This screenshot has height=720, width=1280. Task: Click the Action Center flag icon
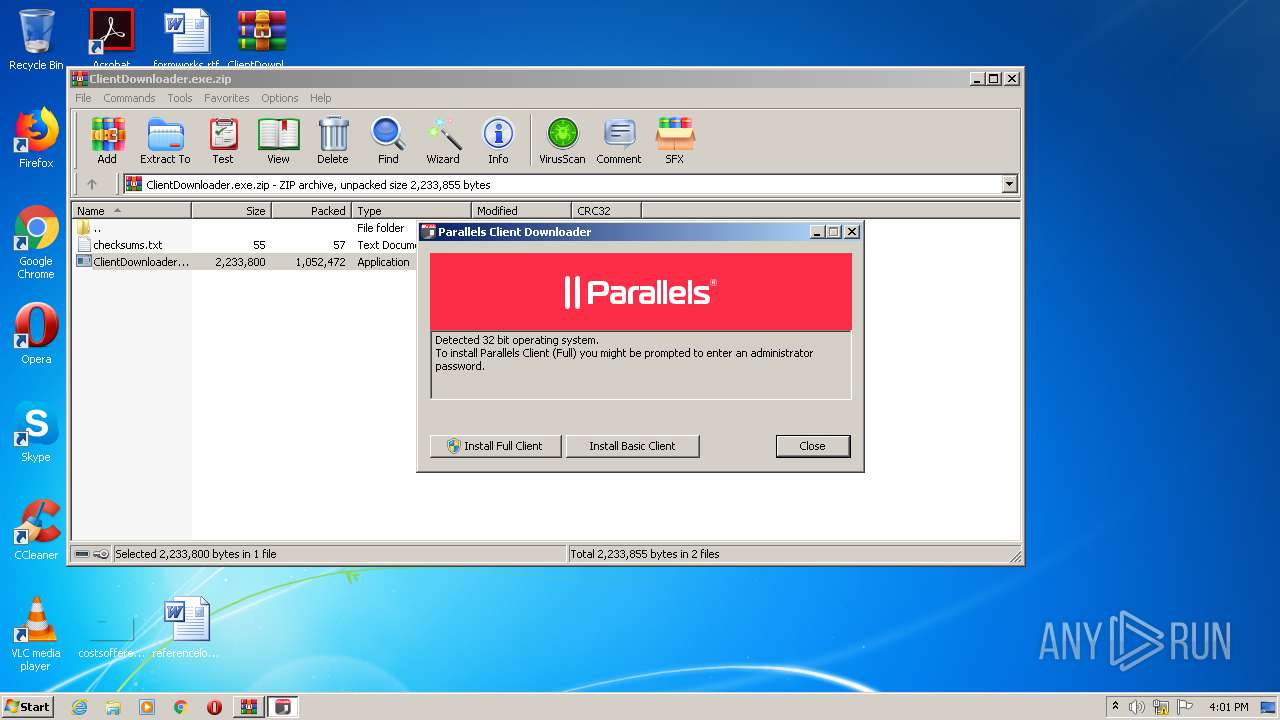pyautogui.click(x=1185, y=707)
